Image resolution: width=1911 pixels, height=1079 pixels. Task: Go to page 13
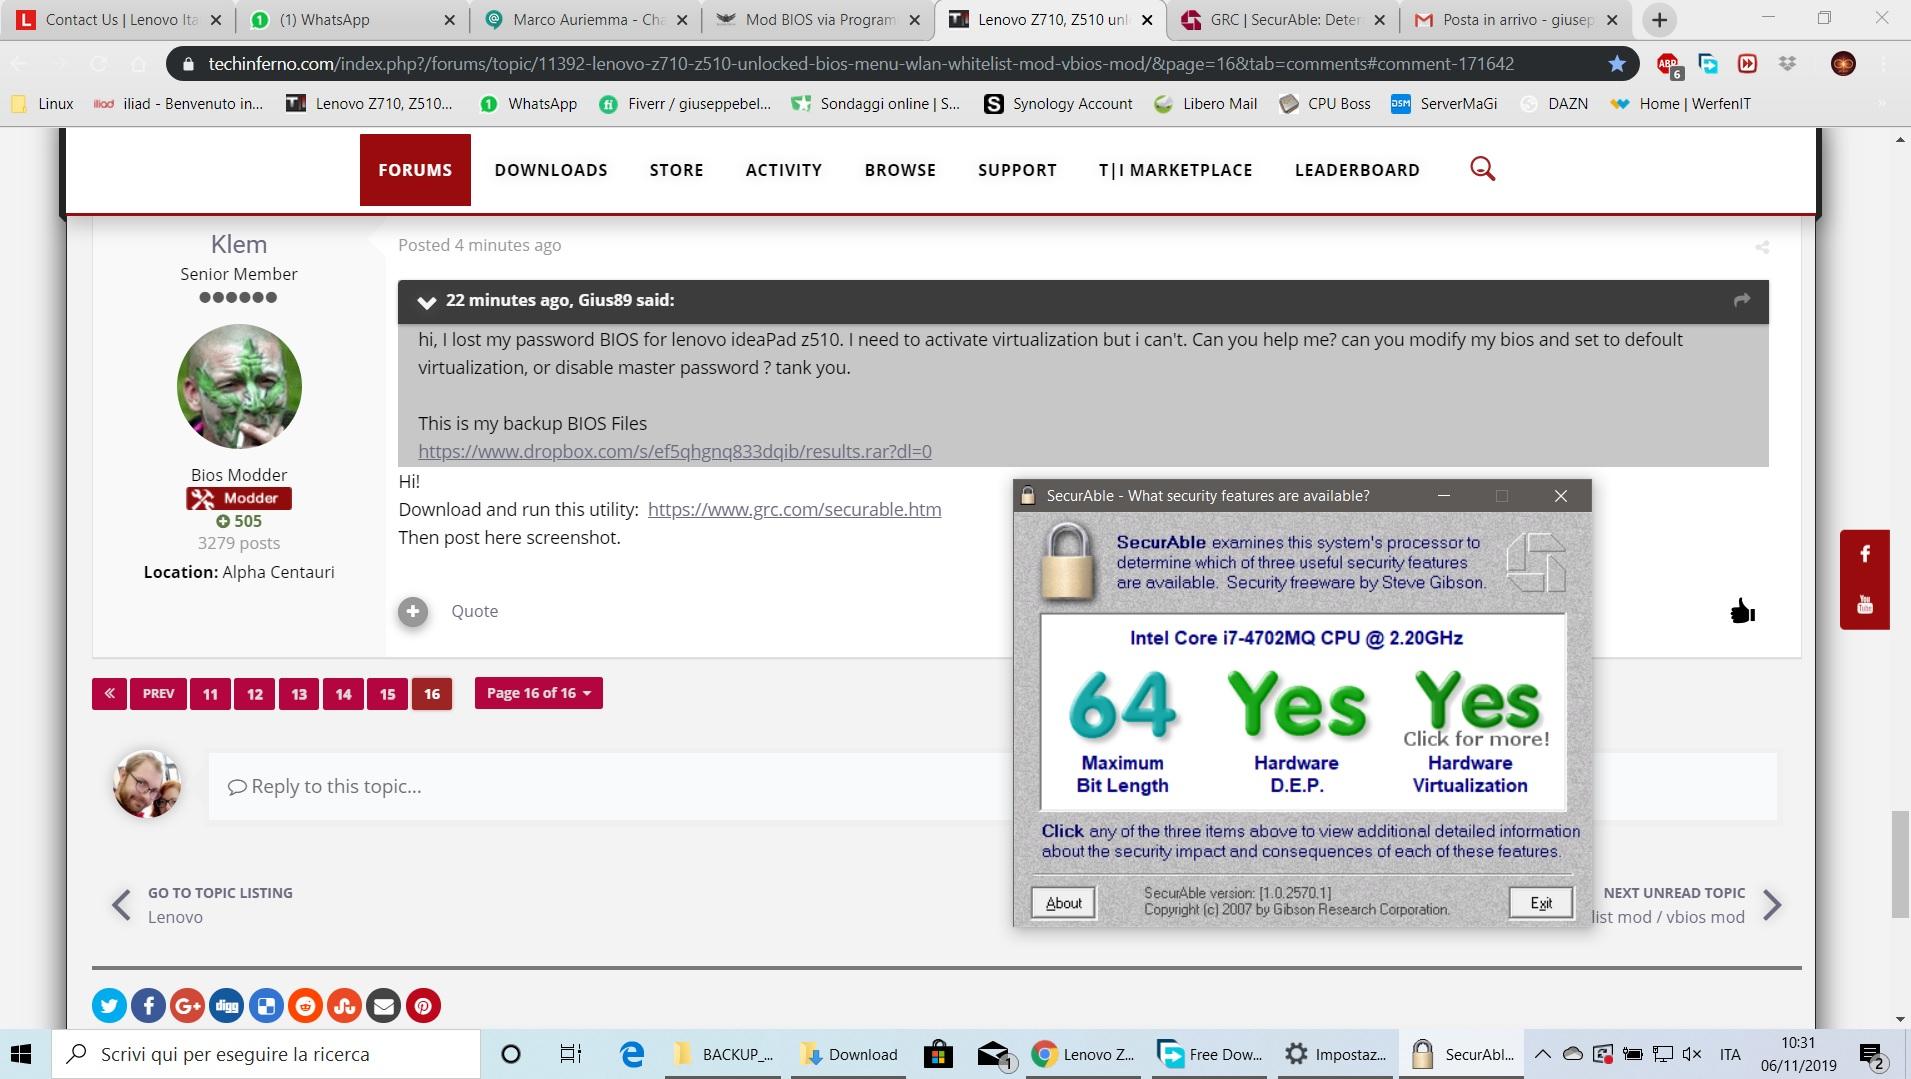(x=299, y=694)
